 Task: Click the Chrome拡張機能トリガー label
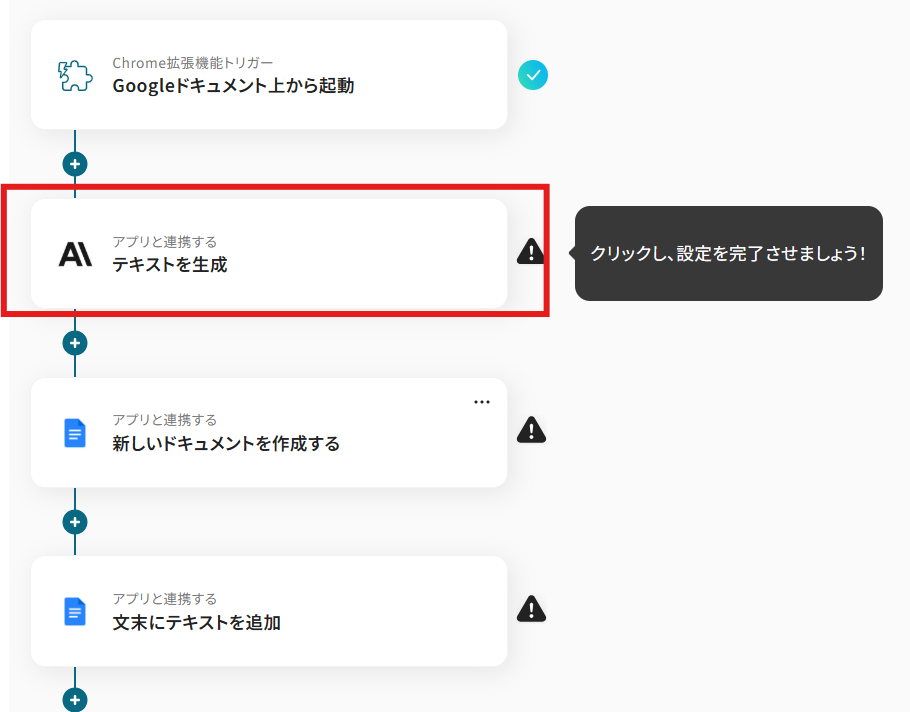coord(192,63)
